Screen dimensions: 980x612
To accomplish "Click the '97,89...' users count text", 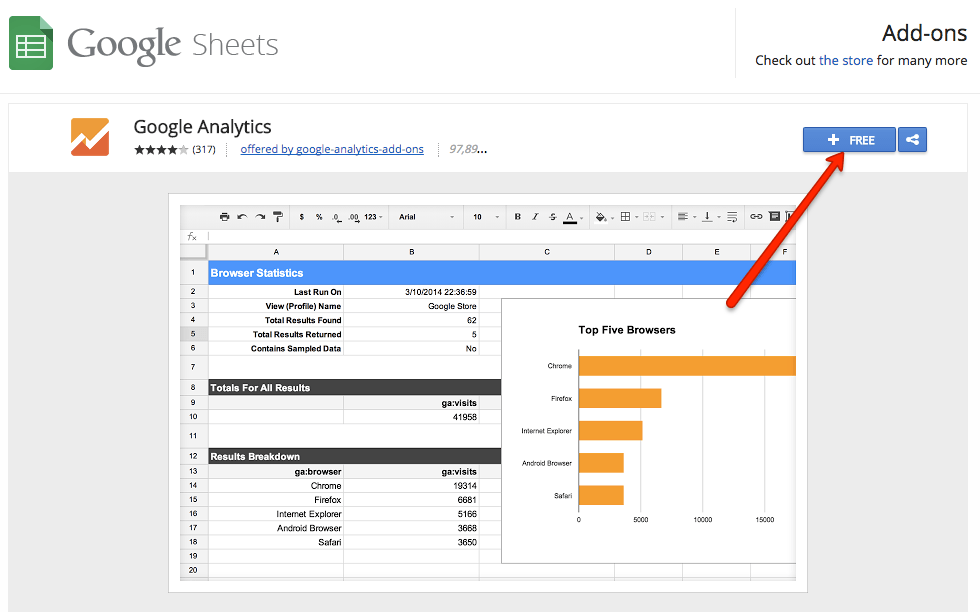I will (x=468, y=149).
